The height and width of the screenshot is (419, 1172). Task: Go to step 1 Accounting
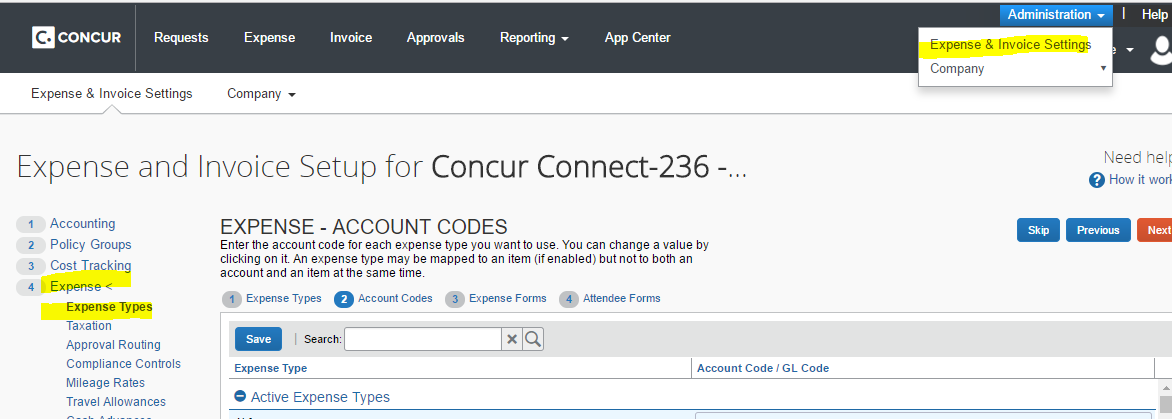82,223
